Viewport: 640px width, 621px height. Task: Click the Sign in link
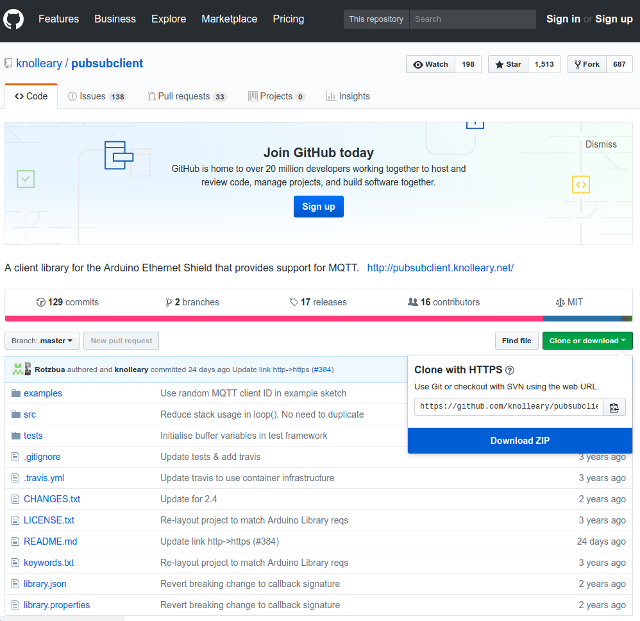pyautogui.click(x=563, y=19)
